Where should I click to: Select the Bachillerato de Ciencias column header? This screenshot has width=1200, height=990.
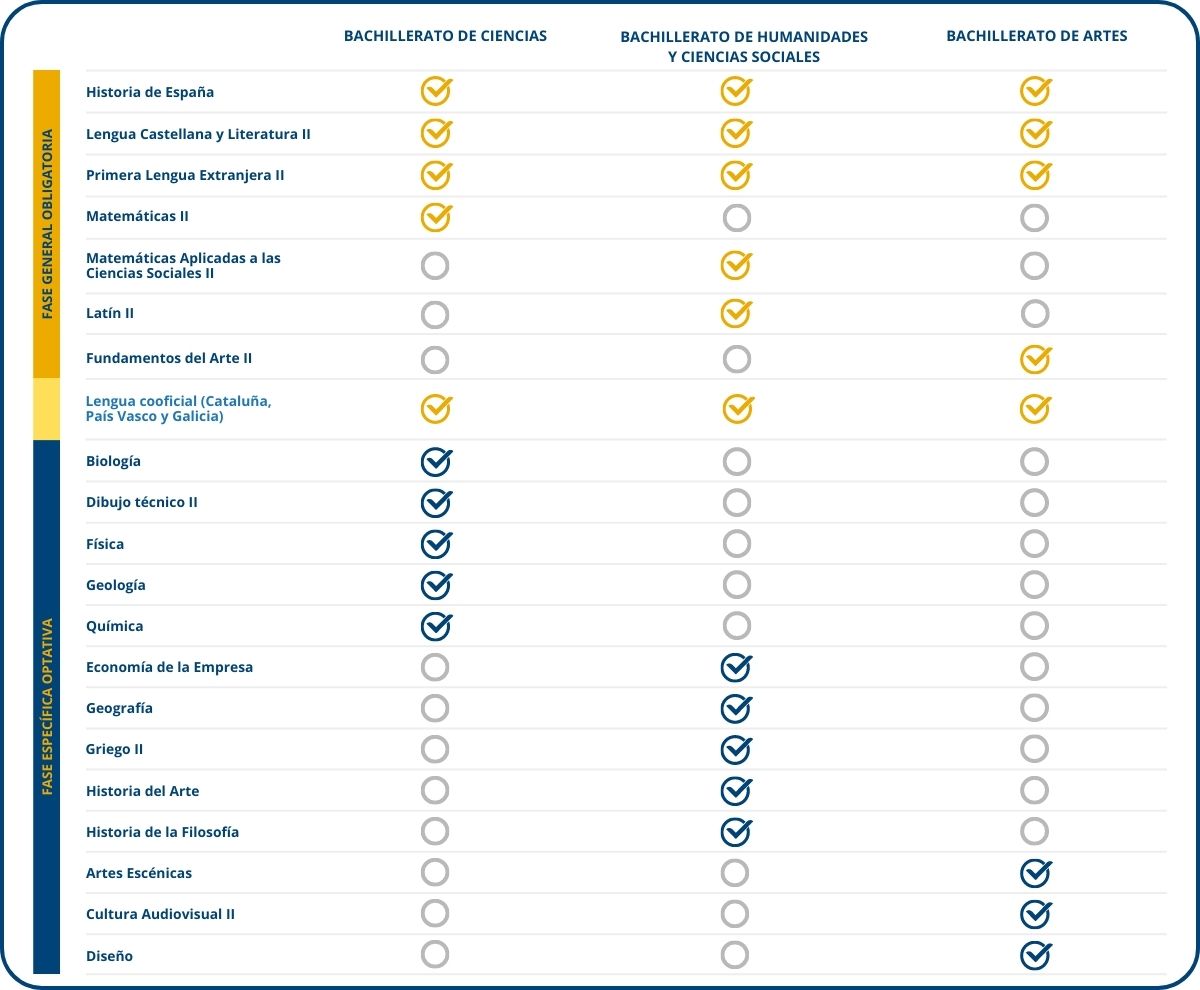[445, 36]
